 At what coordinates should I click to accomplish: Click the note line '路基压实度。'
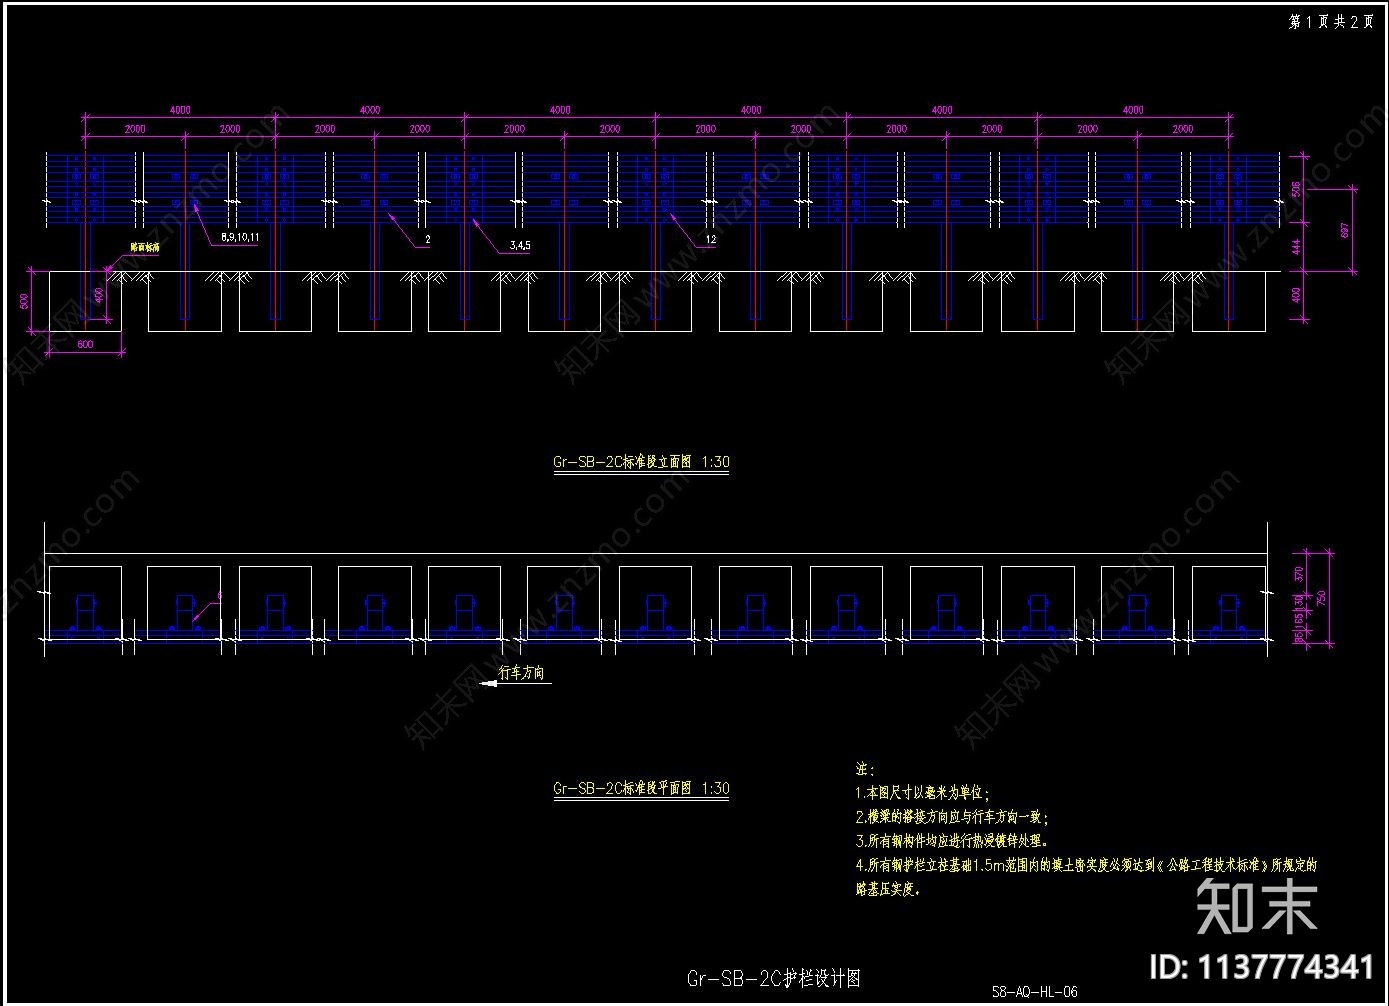pyautogui.click(x=888, y=889)
